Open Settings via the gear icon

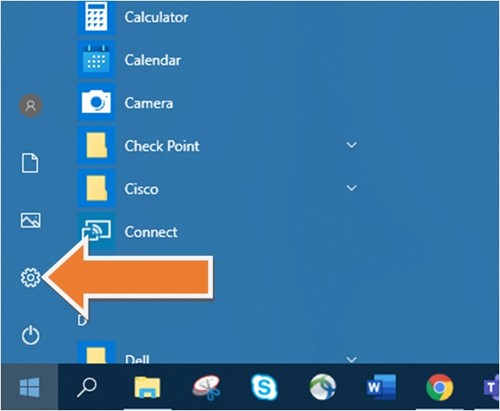point(30,277)
